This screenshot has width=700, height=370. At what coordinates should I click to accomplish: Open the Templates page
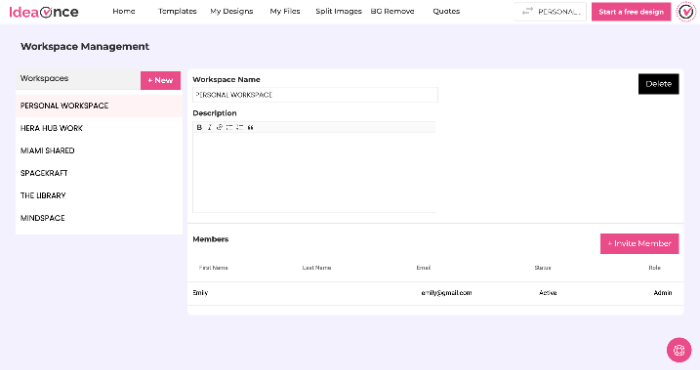(x=177, y=11)
